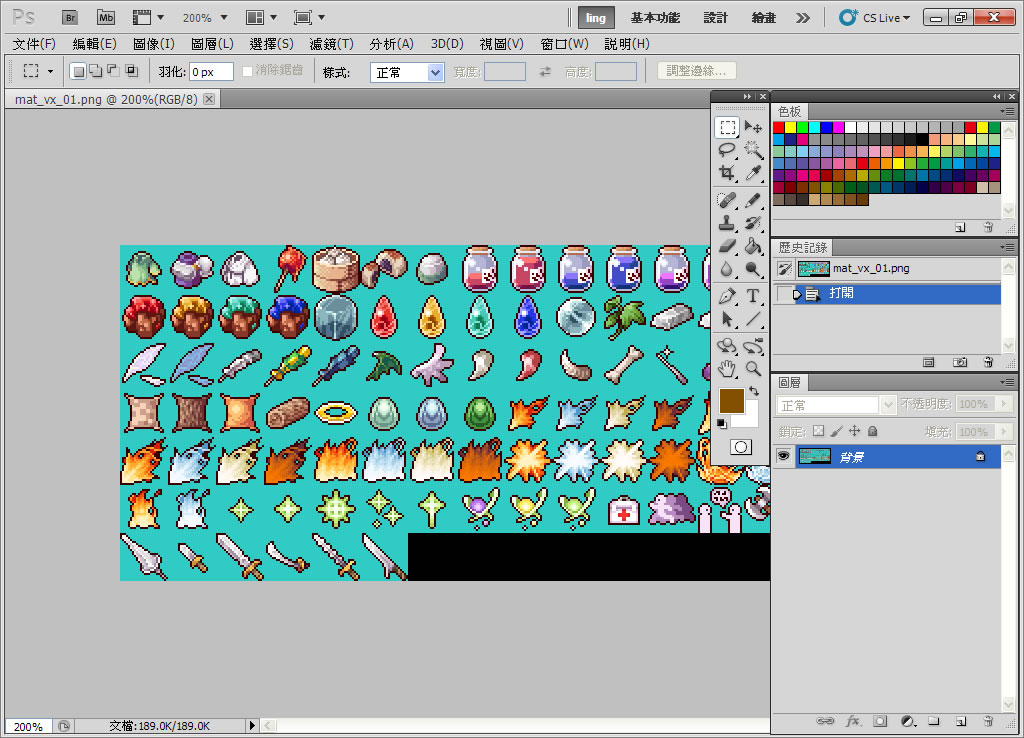The image size is (1024, 738).
Task: Open Mini Bridge from the top bar
Action: click(x=106, y=18)
